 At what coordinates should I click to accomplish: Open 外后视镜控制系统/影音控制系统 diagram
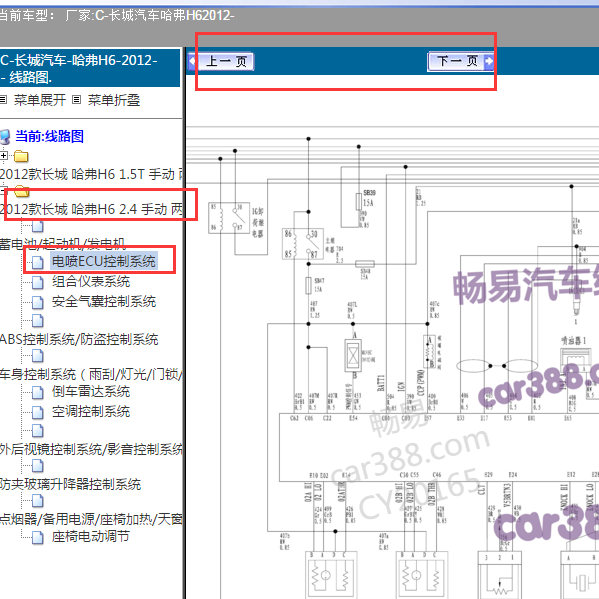[91, 449]
